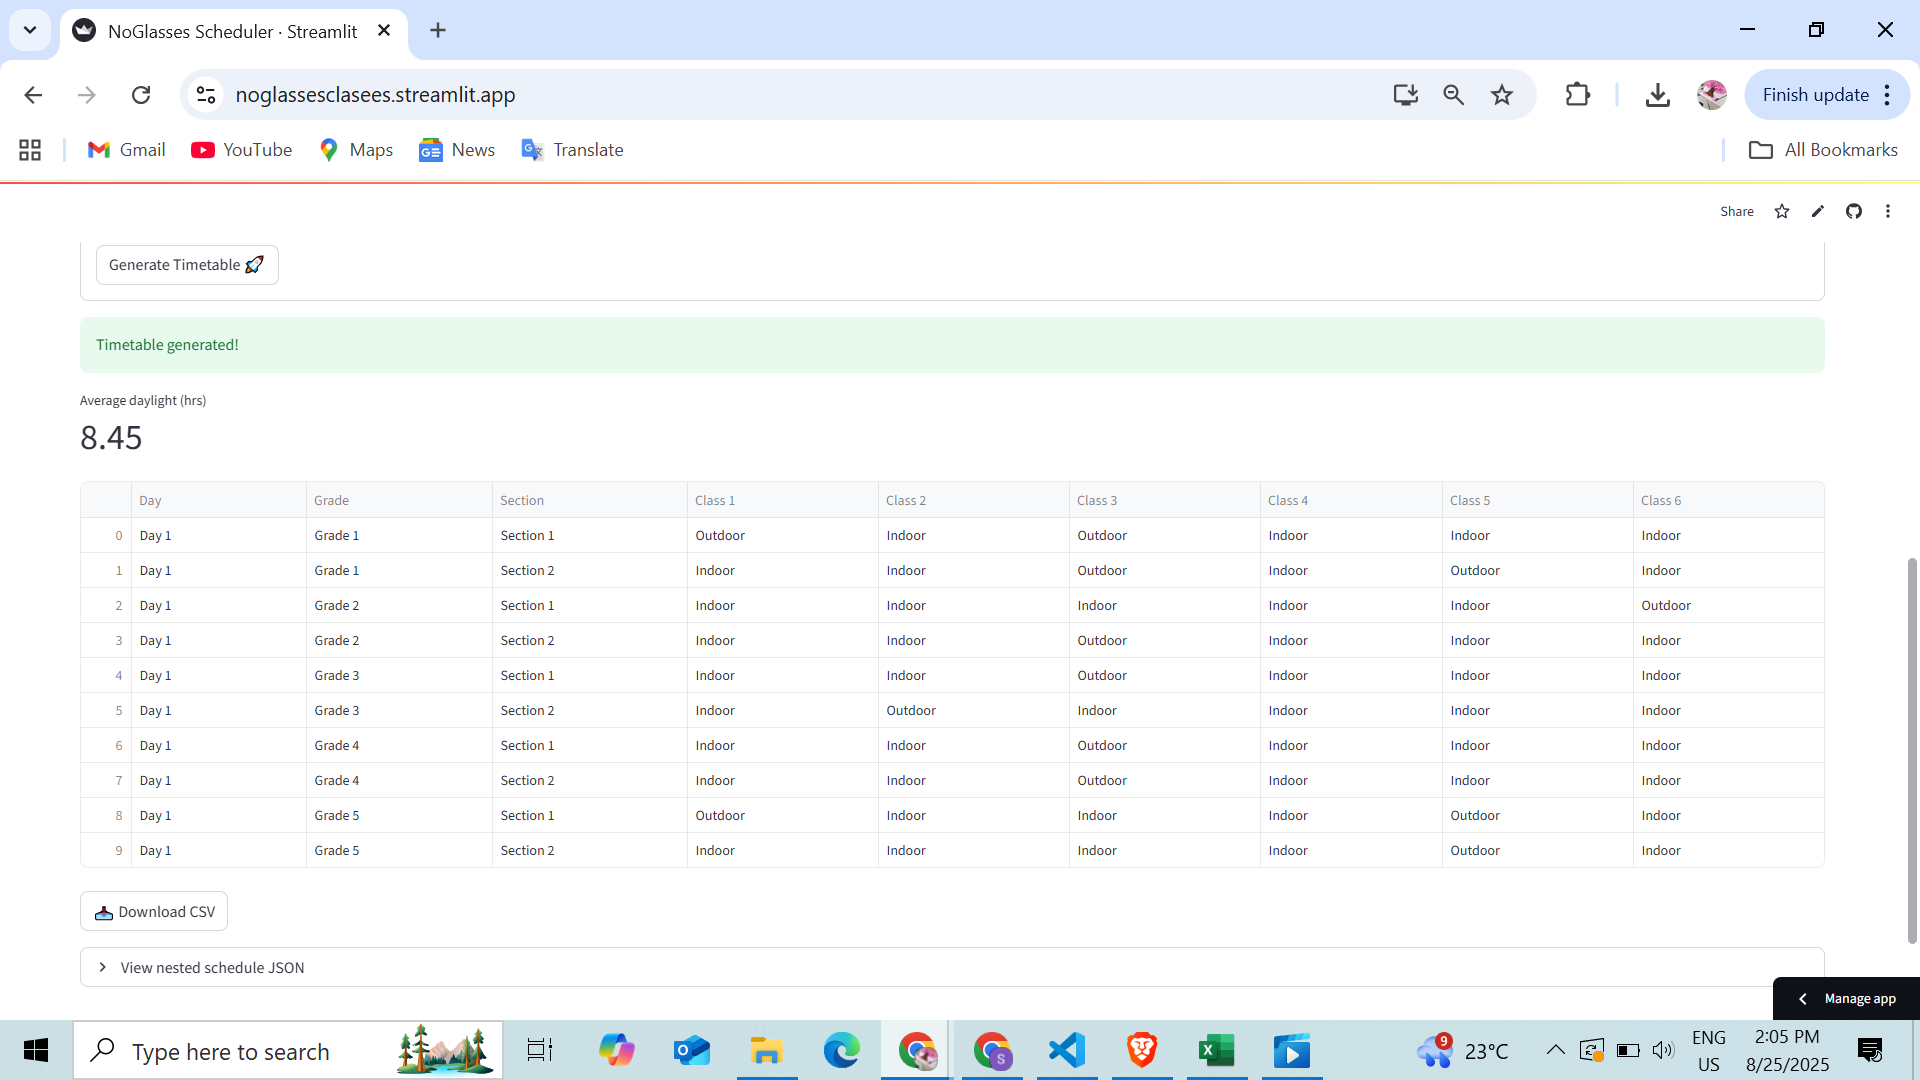Open the Chrome extensions puzzle icon
This screenshot has width=1920, height=1080.
click(1577, 95)
